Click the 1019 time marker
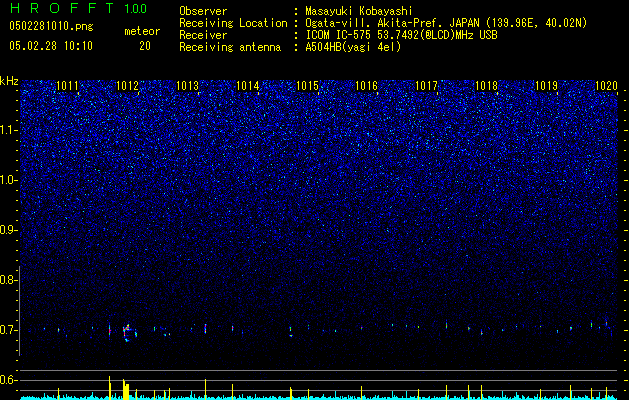 546,86
